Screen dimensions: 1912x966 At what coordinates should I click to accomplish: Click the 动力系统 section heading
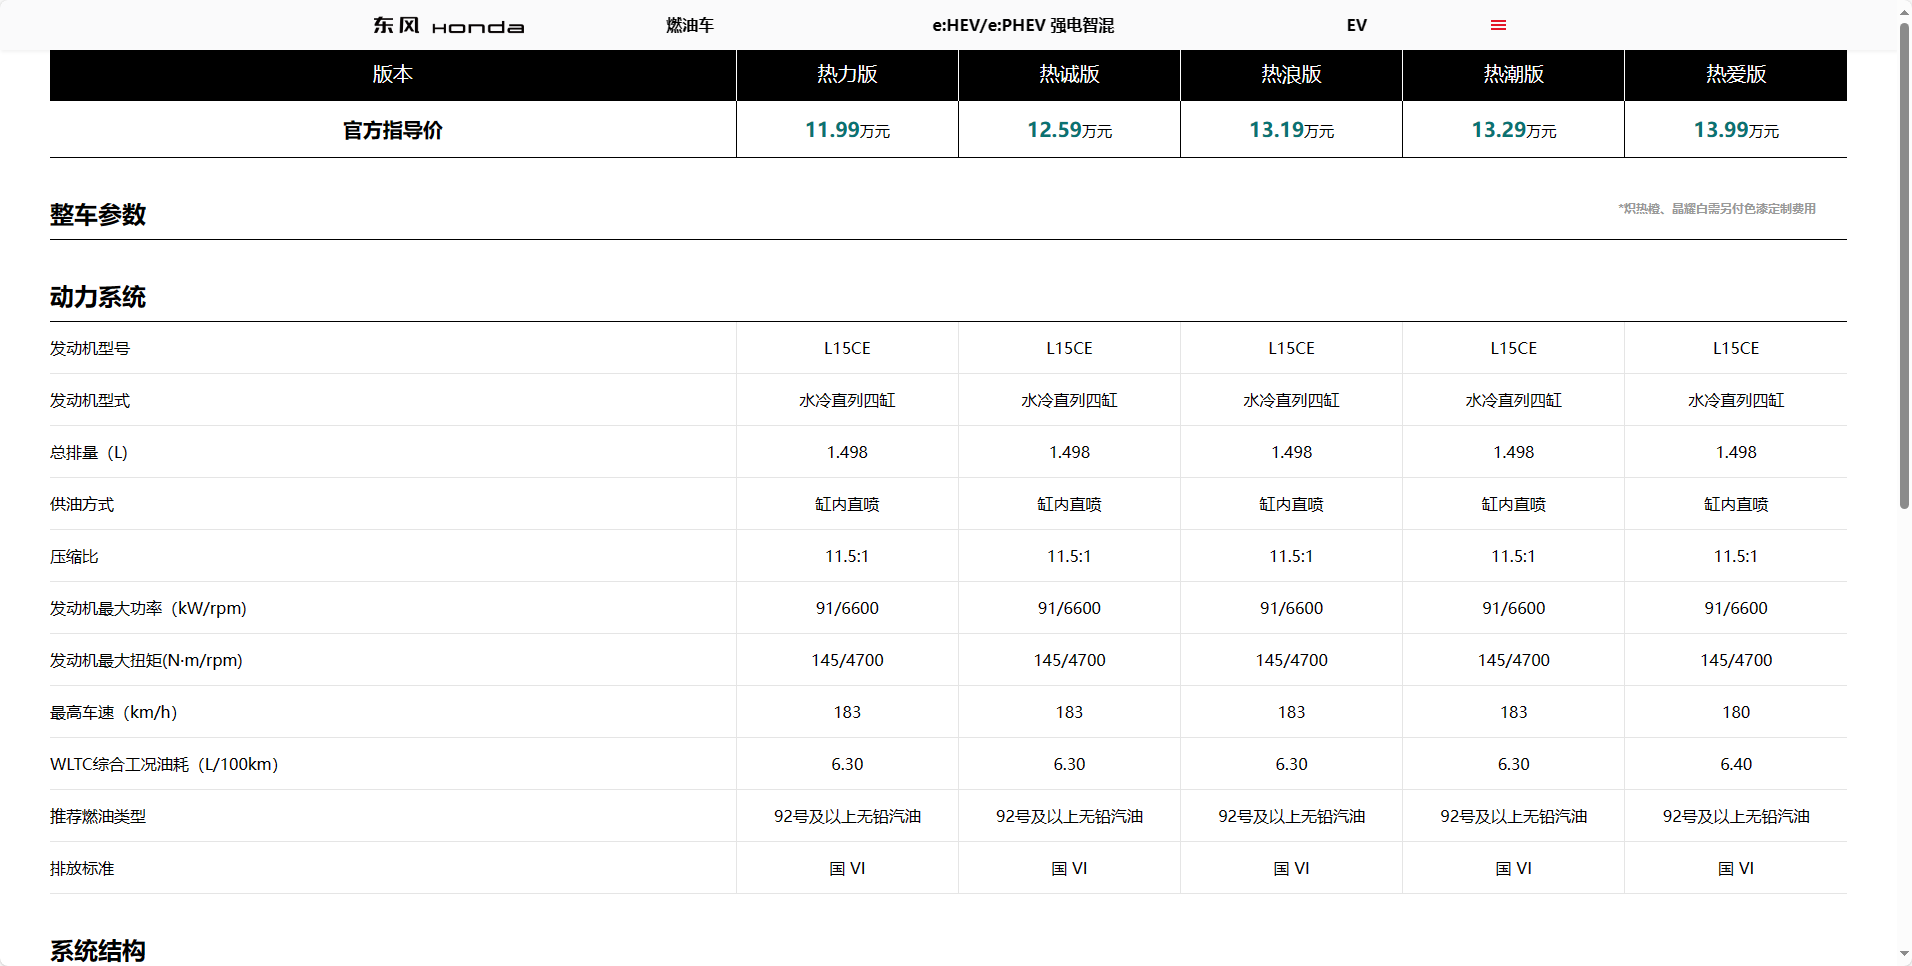98,297
